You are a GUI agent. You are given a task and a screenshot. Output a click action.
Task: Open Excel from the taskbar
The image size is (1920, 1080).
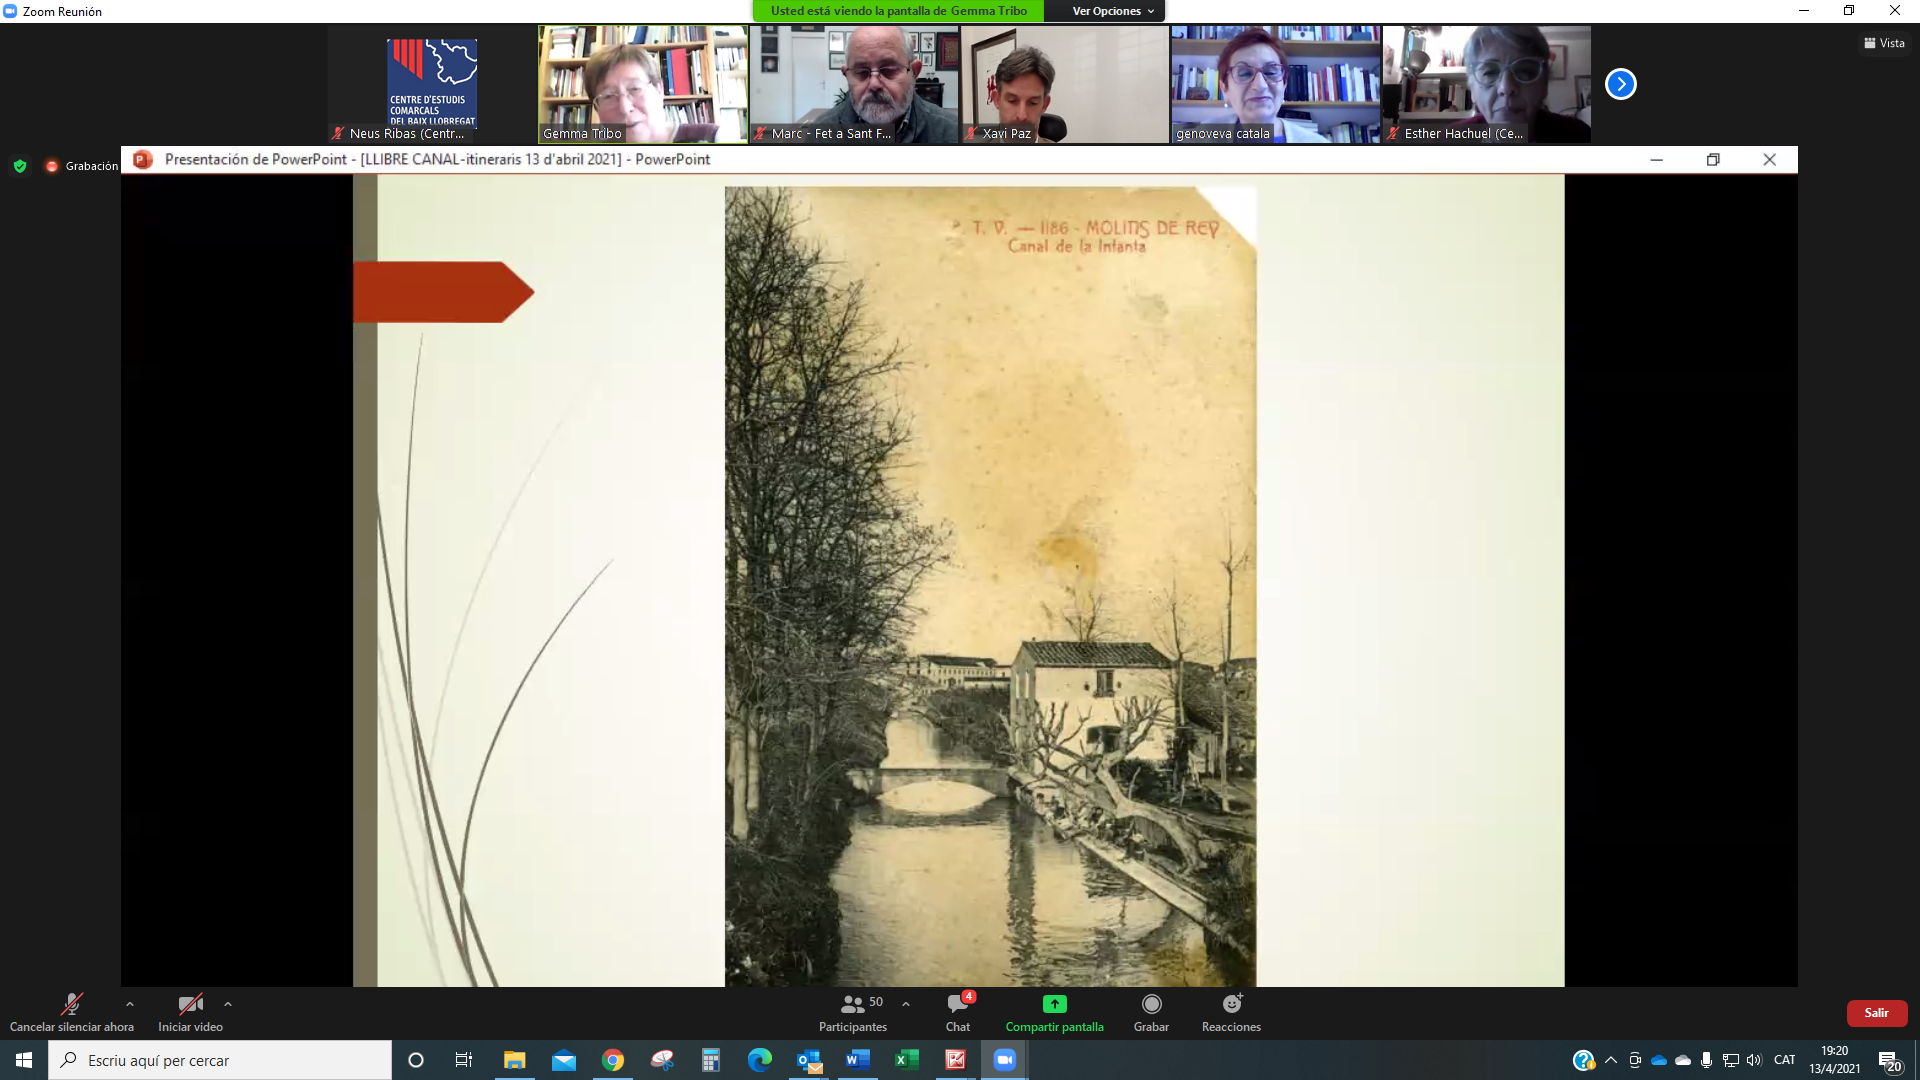coord(906,1060)
